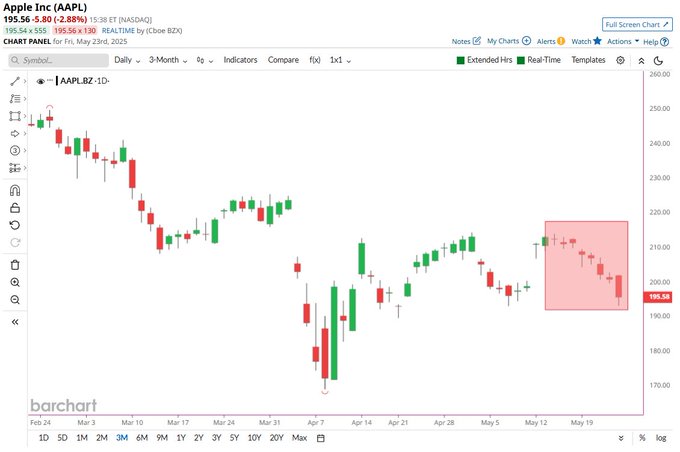Click the Full Screen Chart button
Viewport: 680px width, 452px height.
(x=637, y=25)
